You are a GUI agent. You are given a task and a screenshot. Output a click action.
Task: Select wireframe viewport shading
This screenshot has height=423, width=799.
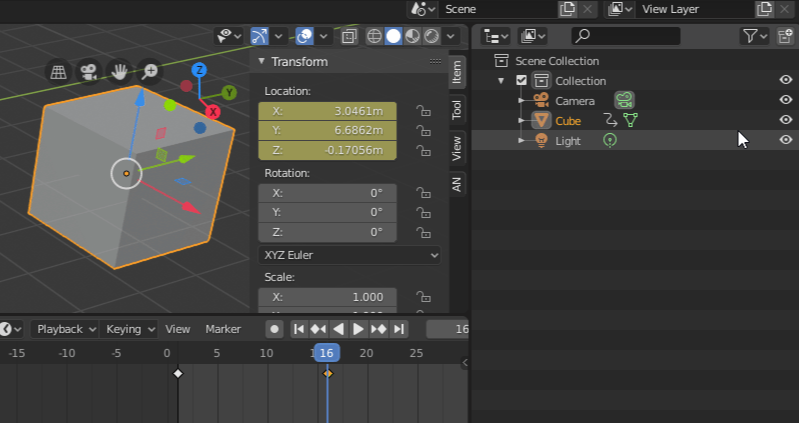[x=375, y=36]
